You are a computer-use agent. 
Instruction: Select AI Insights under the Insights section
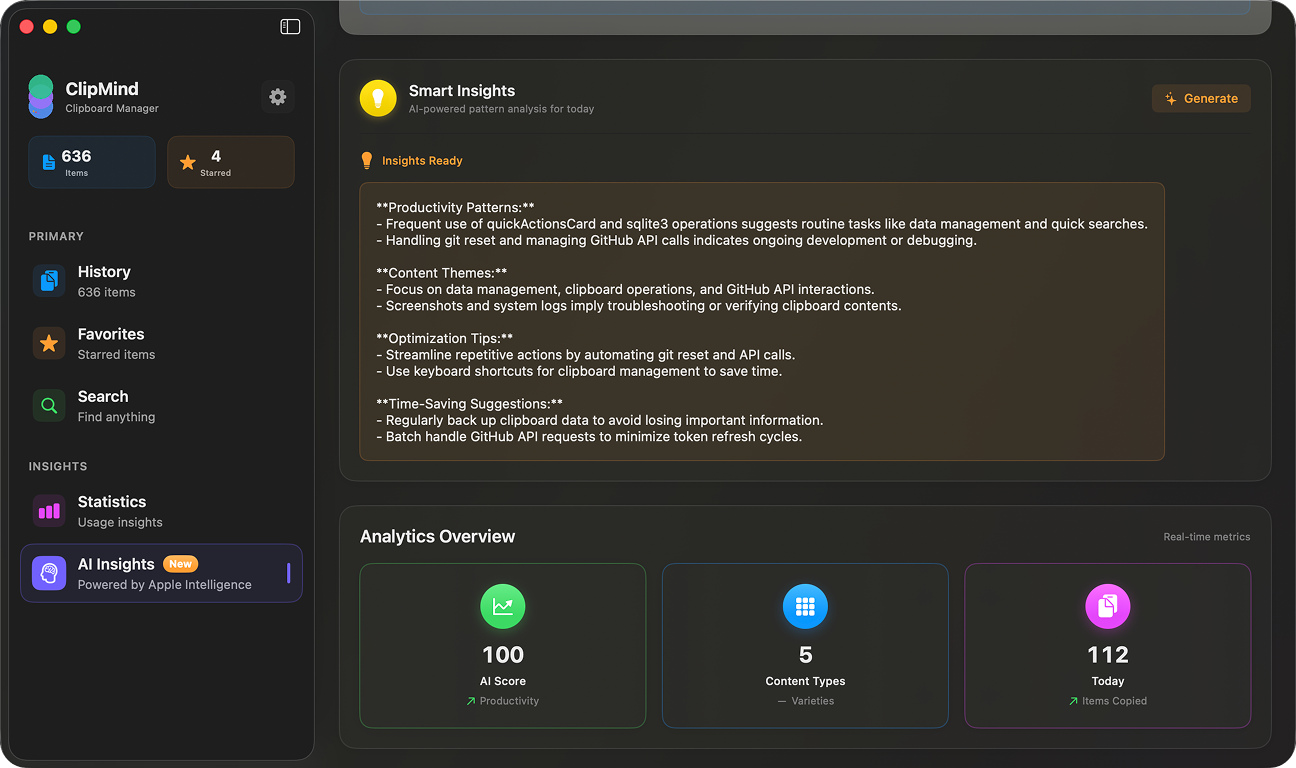tap(160, 573)
